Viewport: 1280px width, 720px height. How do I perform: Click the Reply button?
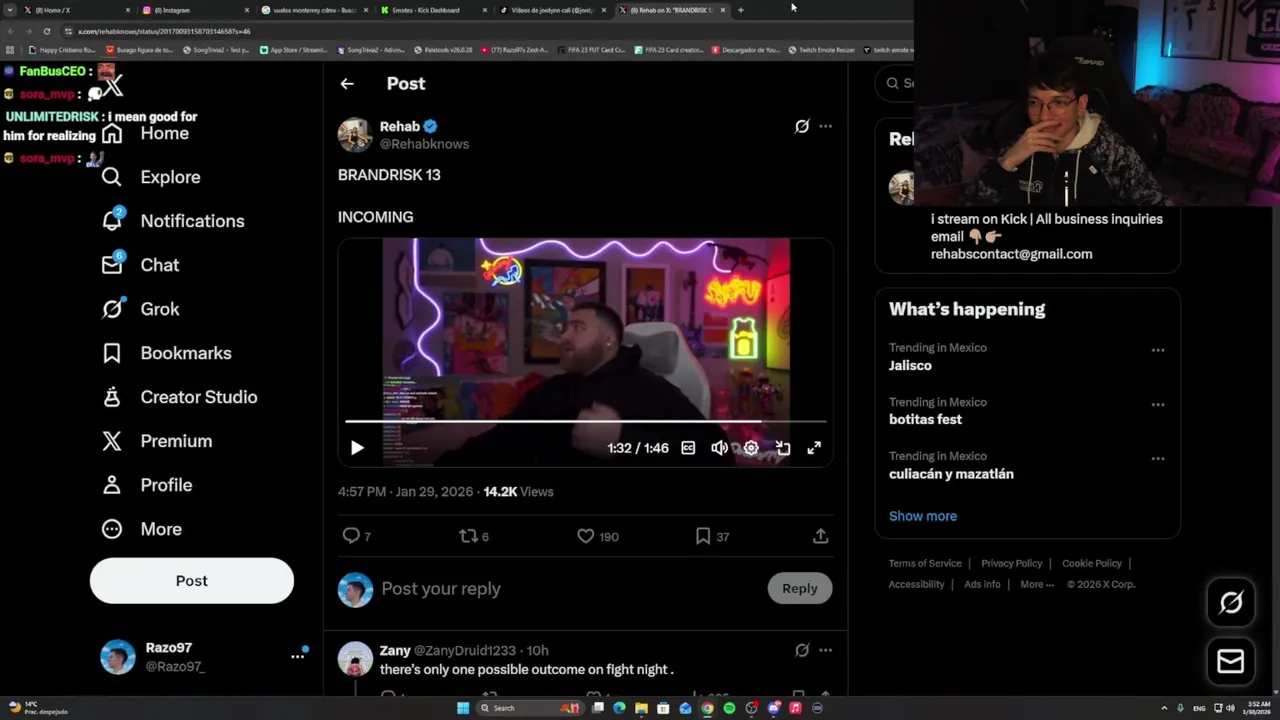point(799,588)
